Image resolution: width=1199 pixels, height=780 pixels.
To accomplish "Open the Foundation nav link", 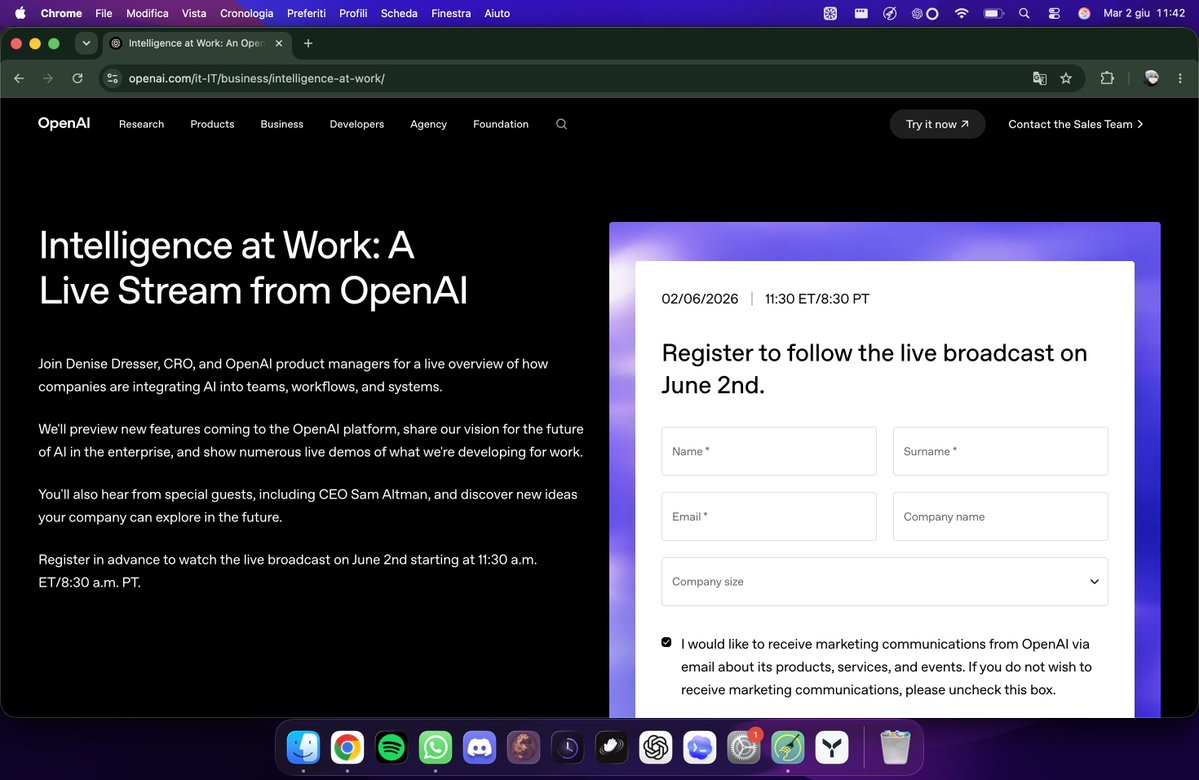I will pos(501,124).
